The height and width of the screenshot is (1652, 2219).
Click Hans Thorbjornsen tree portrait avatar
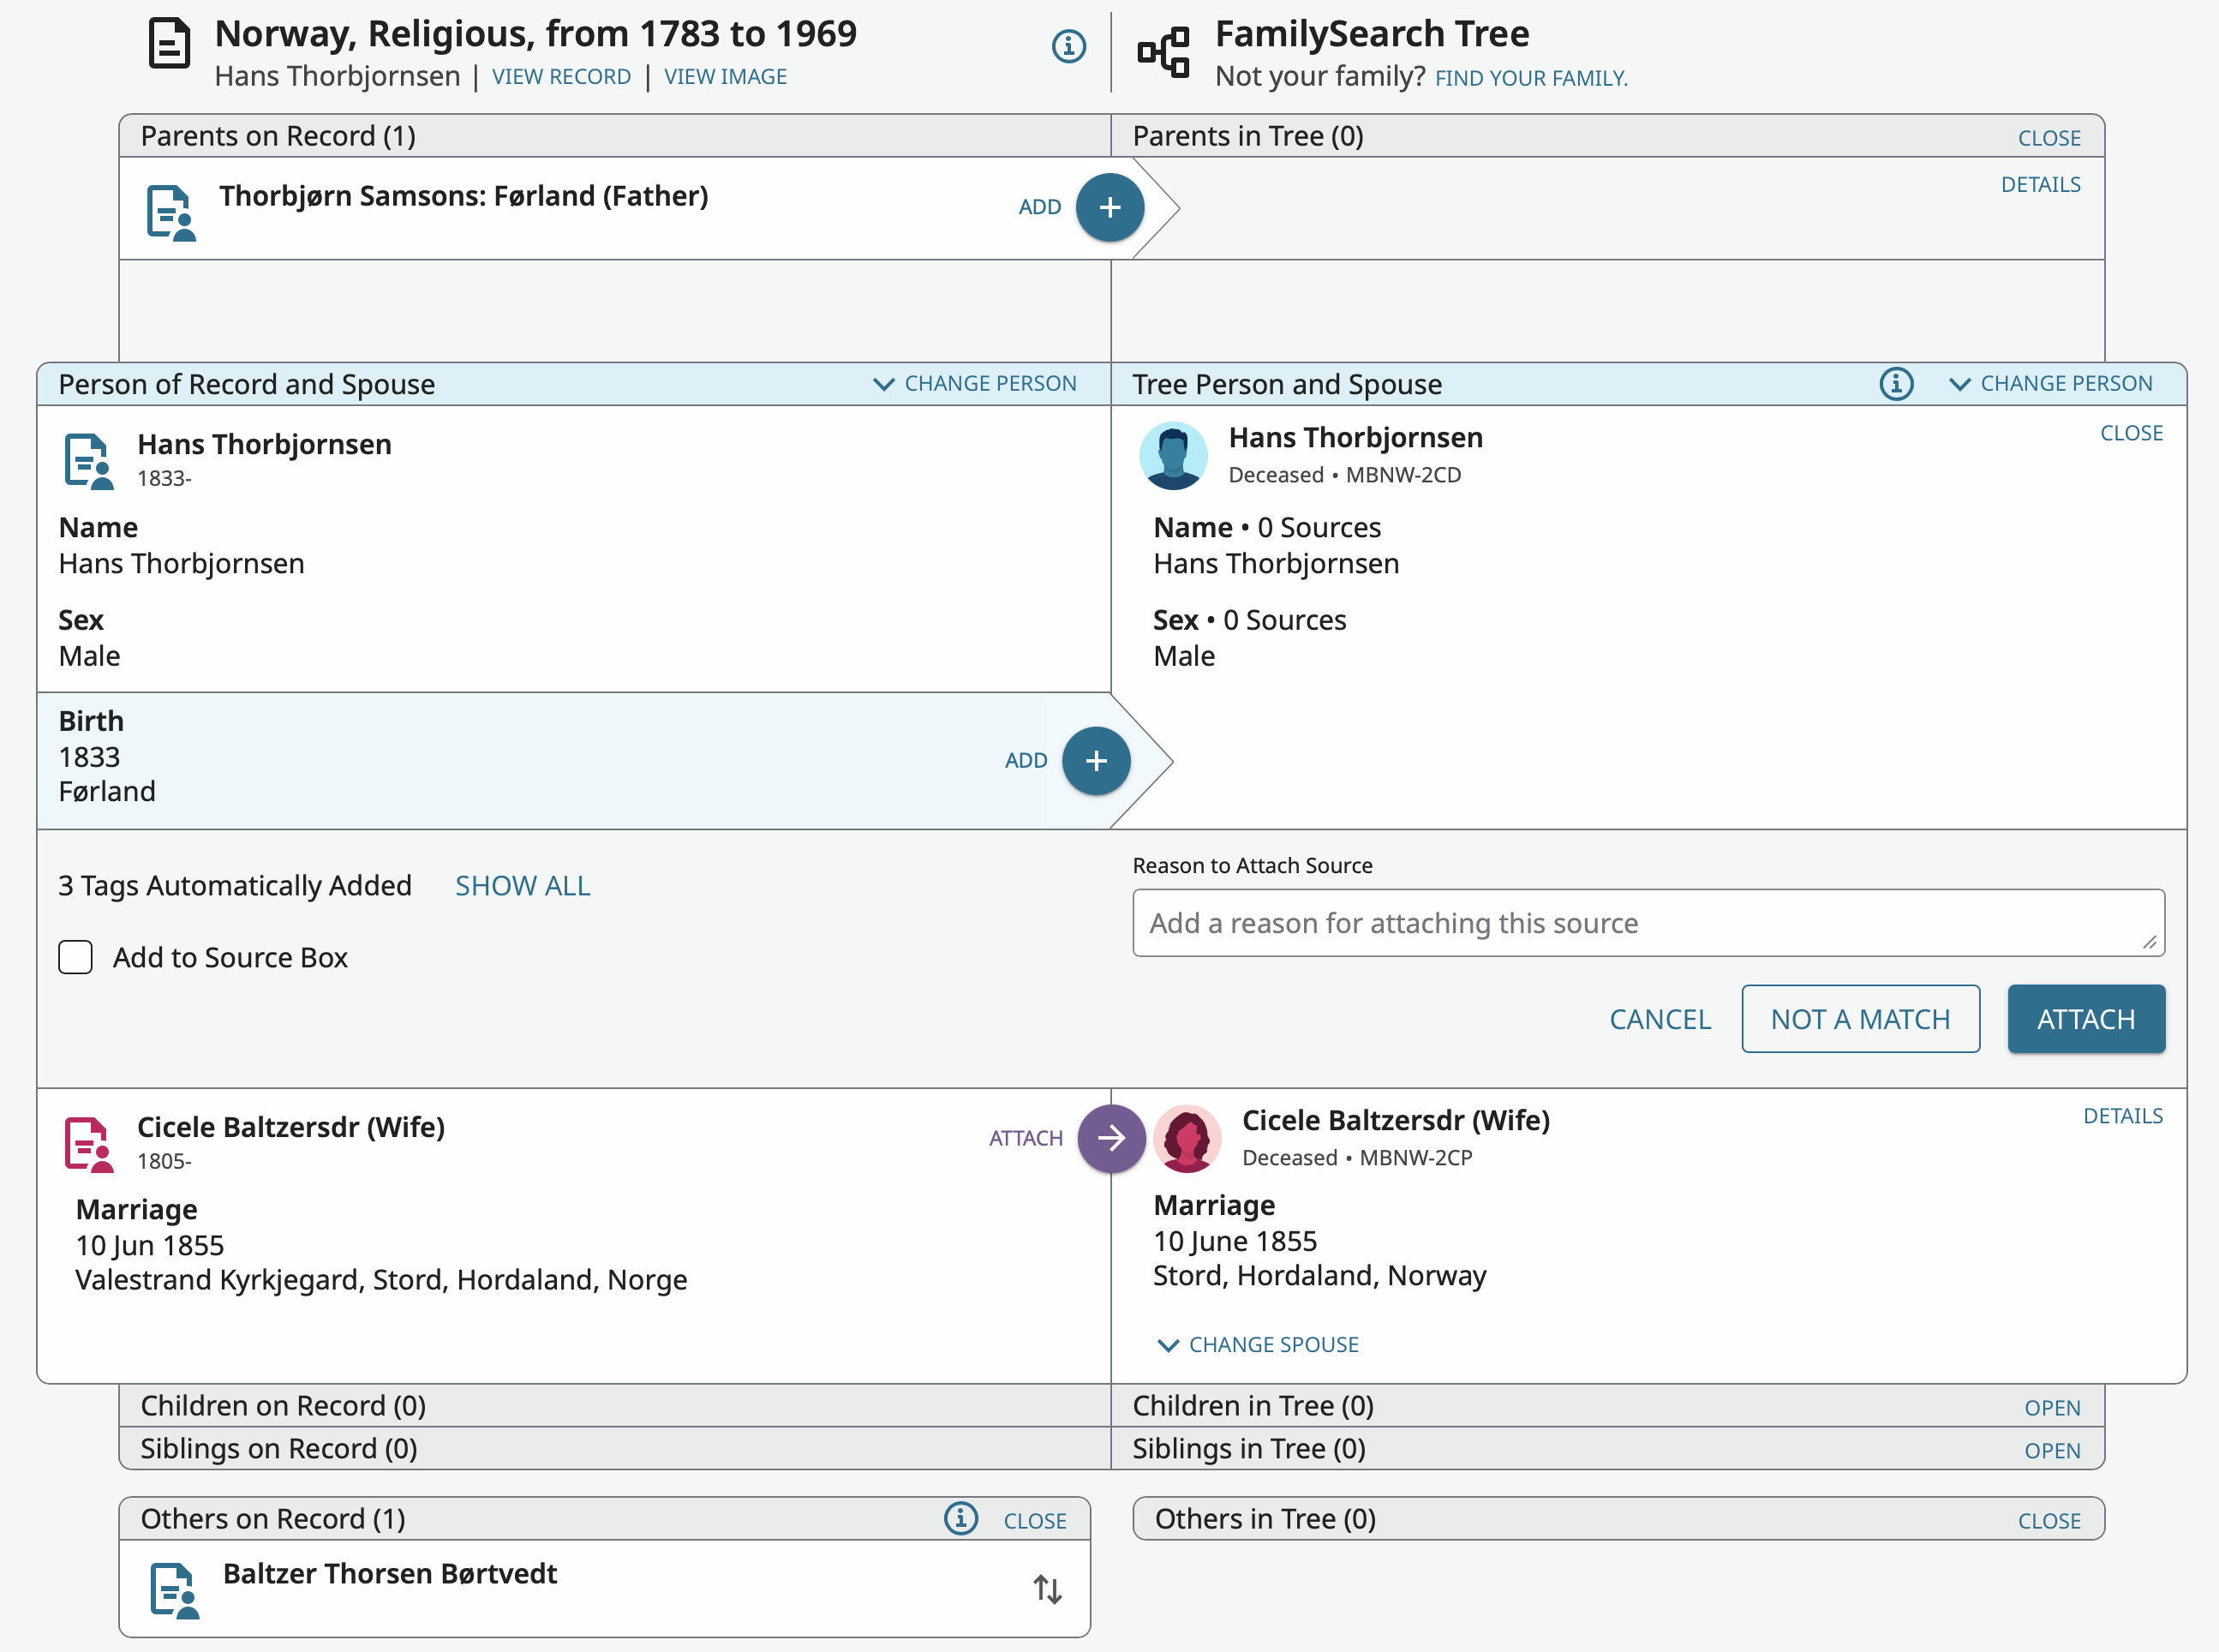click(1173, 455)
